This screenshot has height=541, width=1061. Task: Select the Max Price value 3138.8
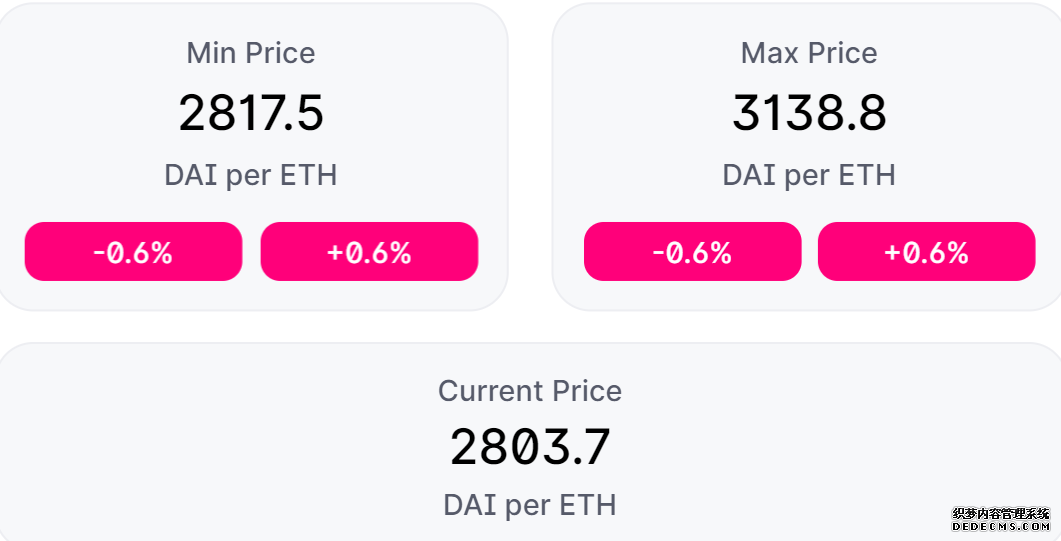point(809,112)
